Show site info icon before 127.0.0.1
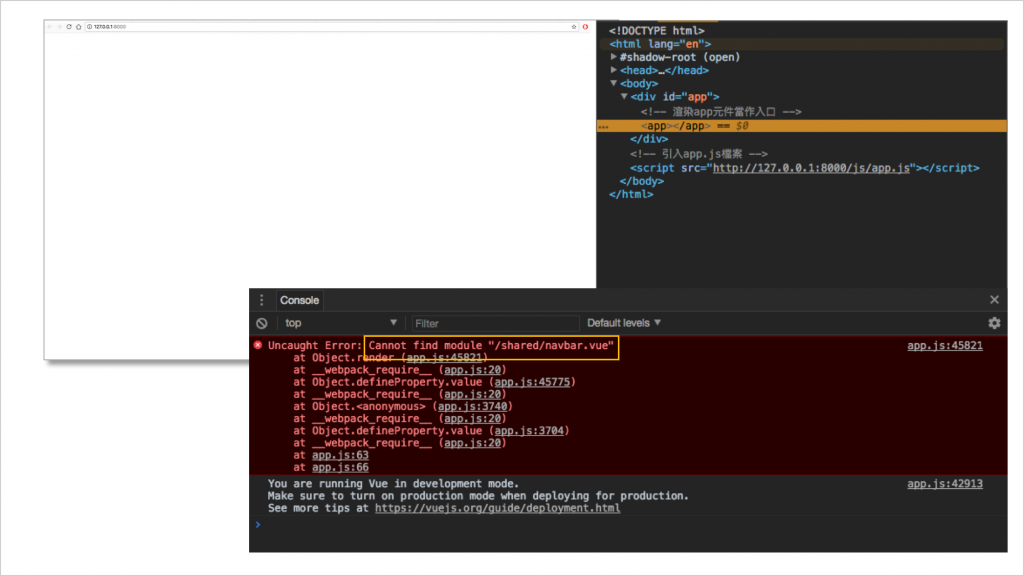1024x576 pixels. tap(89, 27)
